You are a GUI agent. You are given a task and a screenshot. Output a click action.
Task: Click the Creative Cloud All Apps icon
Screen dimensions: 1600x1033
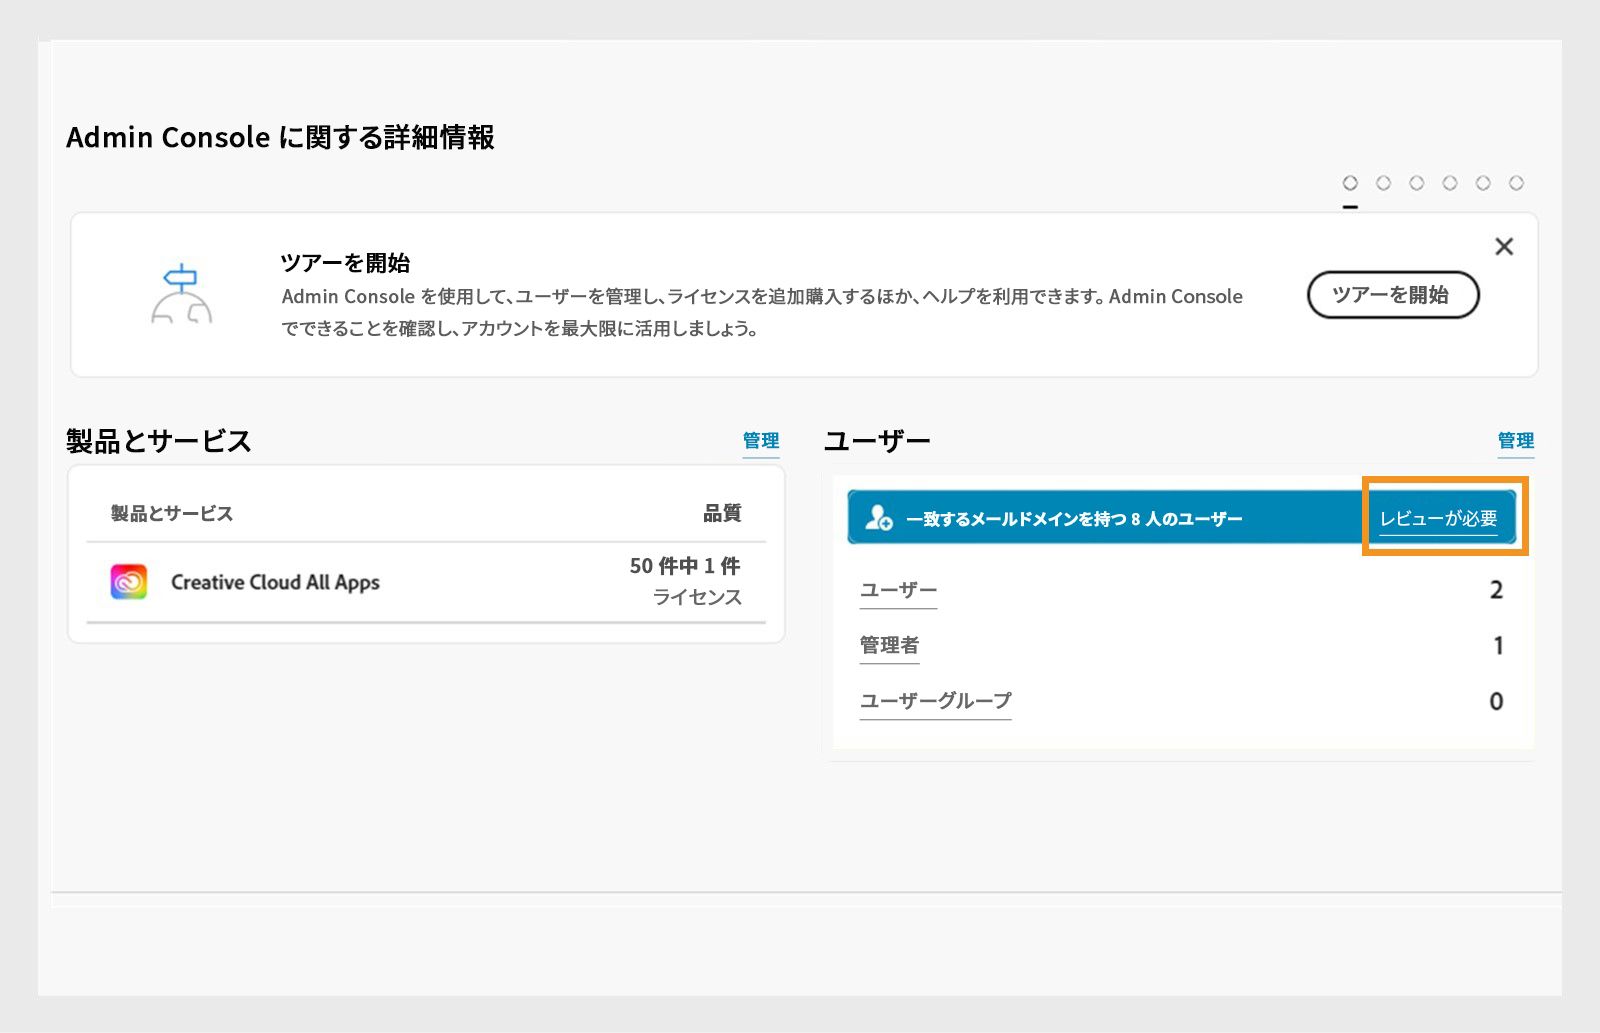click(129, 582)
